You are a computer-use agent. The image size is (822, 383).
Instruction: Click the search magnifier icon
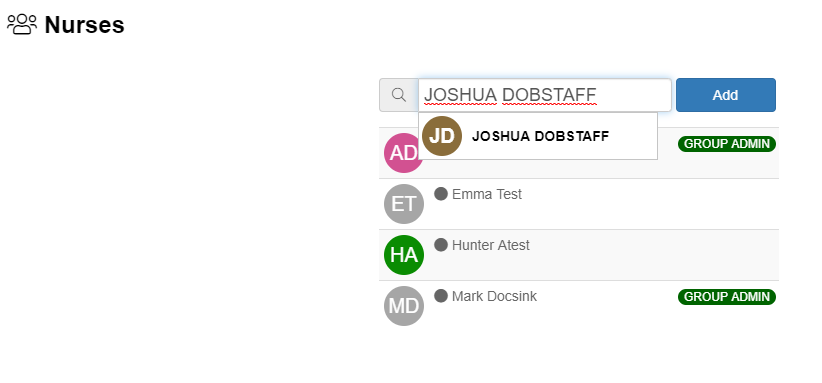pyautogui.click(x=399, y=95)
